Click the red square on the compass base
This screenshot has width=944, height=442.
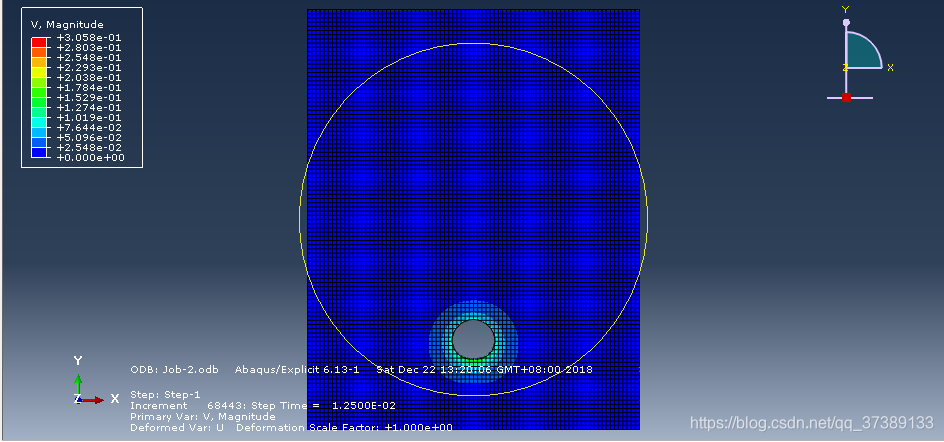[846, 97]
